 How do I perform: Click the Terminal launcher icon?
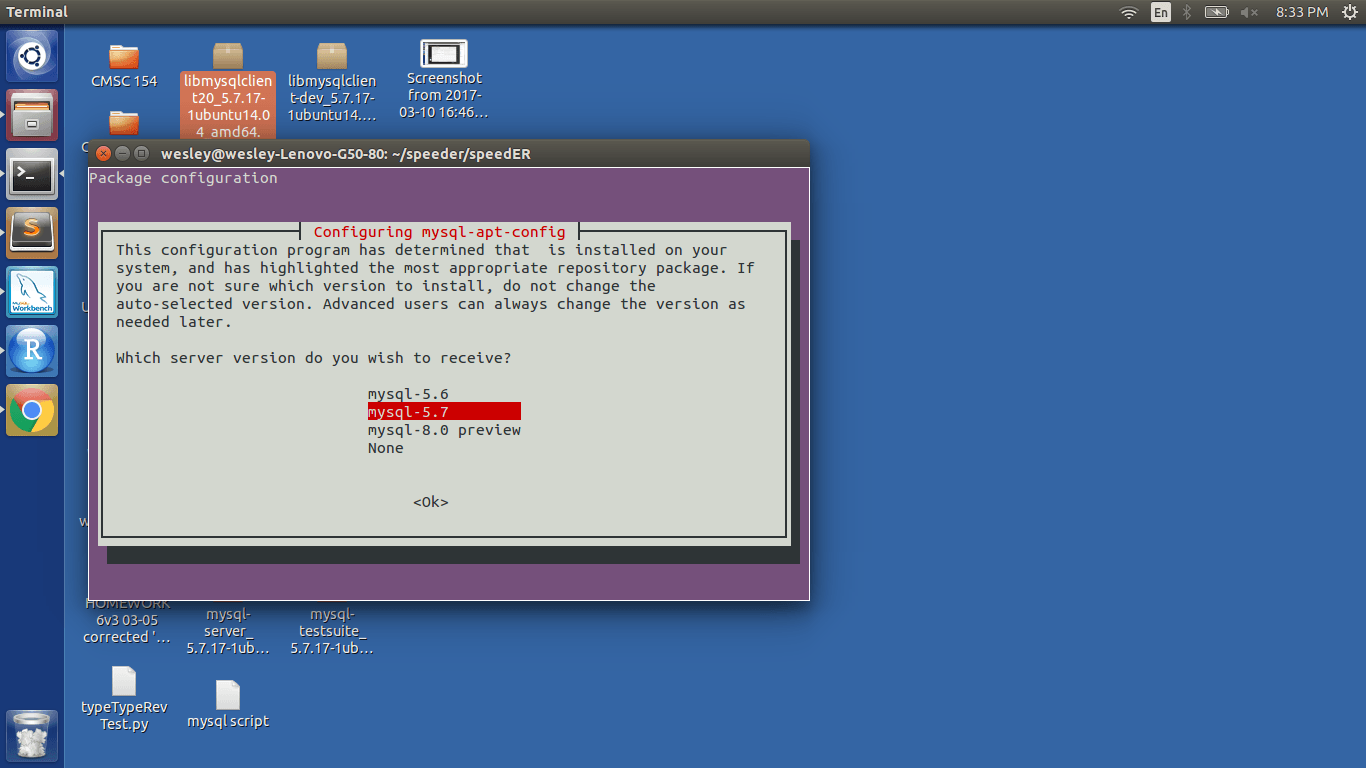(32, 175)
